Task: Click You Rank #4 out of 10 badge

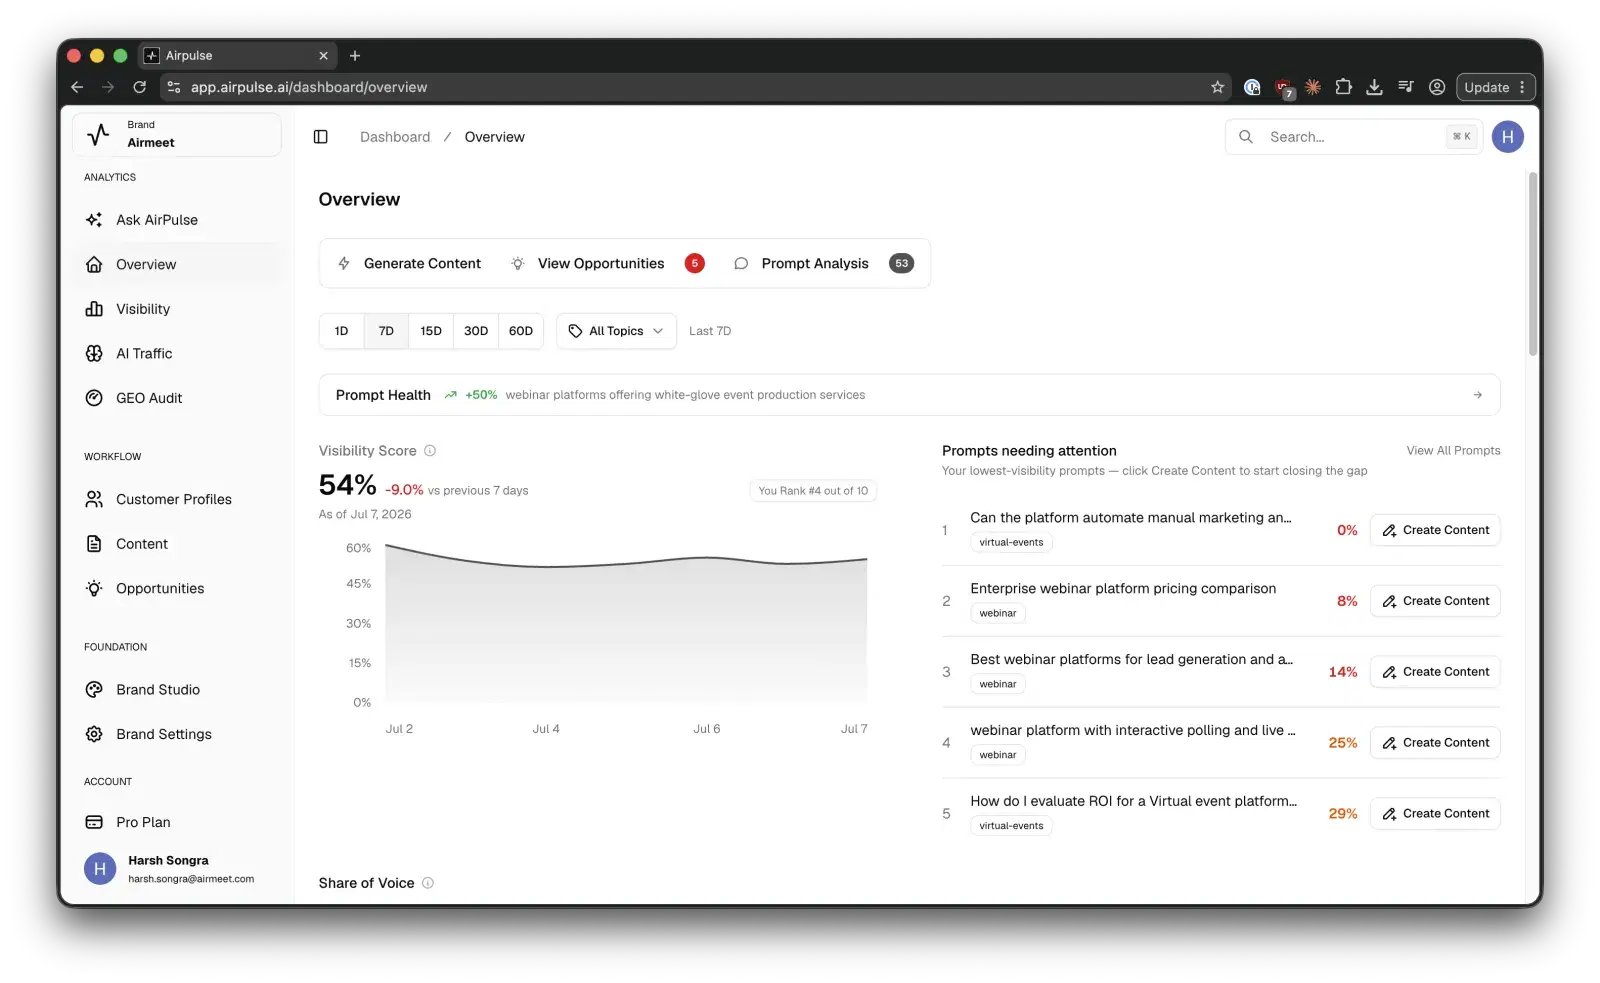Action: tap(813, 491)
